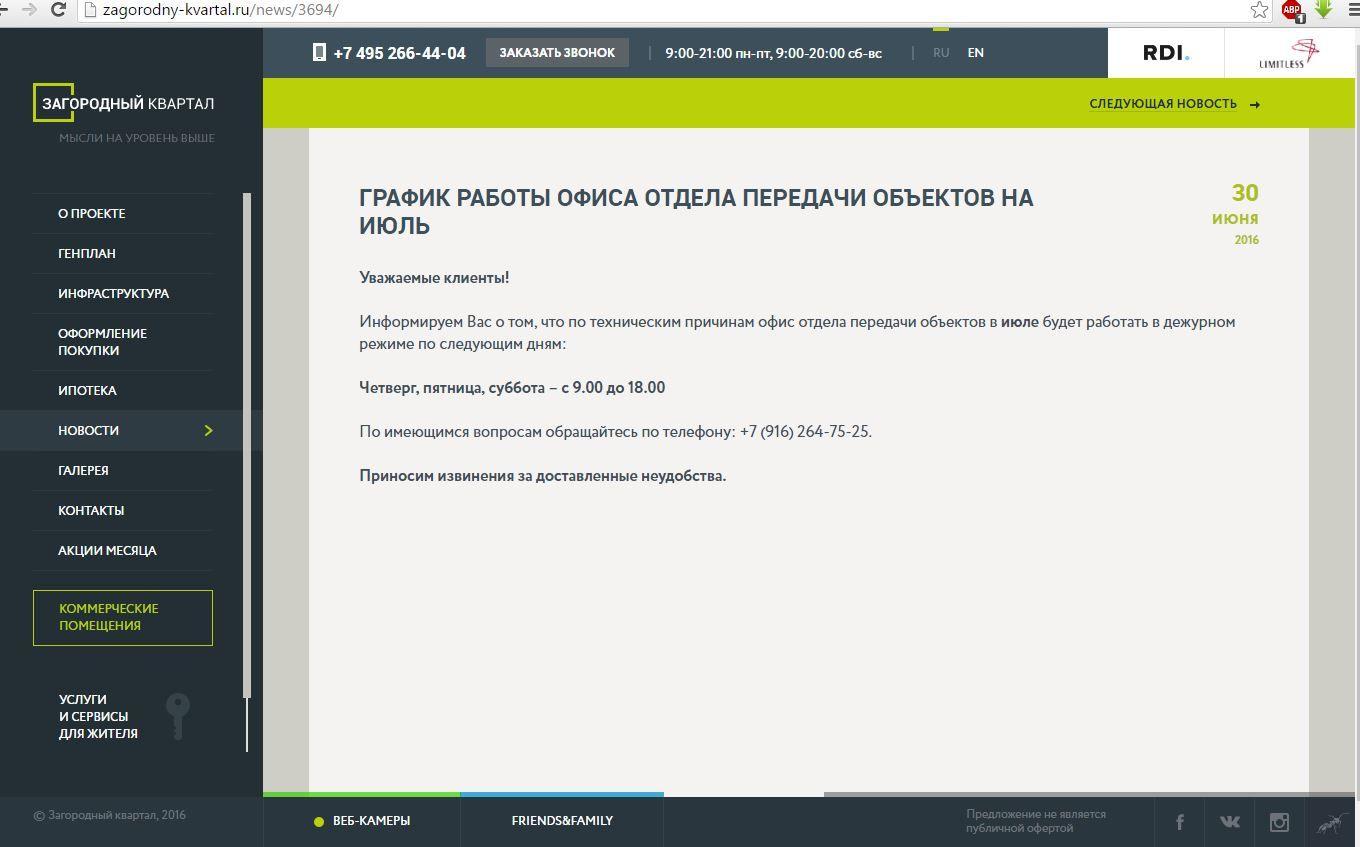The width and height of the screenshot is (1360, 847).
Task: Open the AdBlock Plus extension icon
Action: click(x=1292, y=10)
